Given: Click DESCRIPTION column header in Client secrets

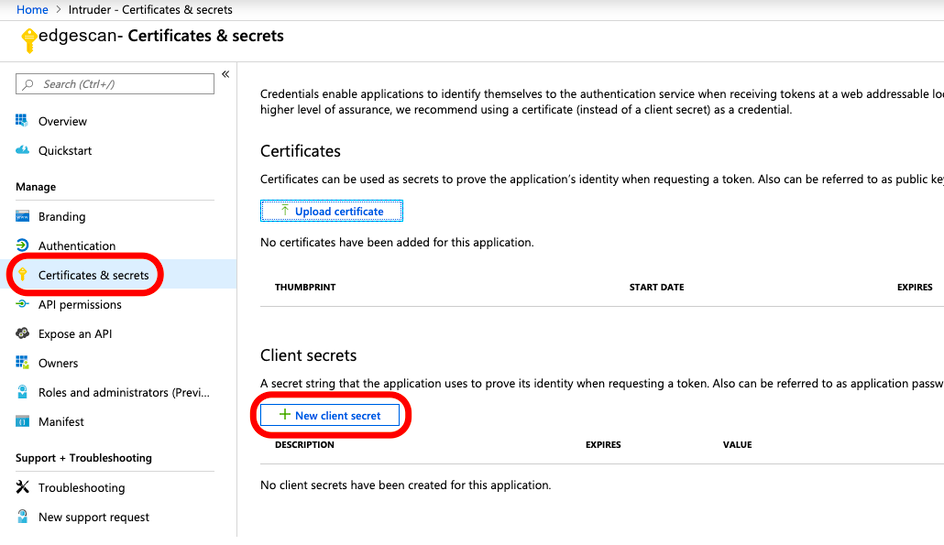Looking at the screenshot, I should (305, 444).
